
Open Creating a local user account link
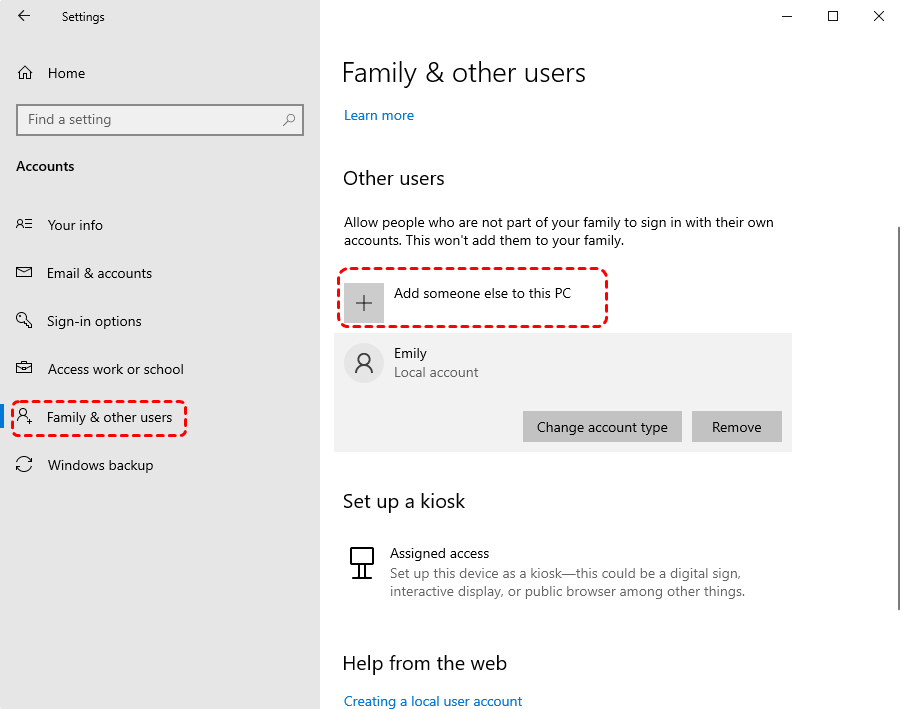[433, 701]
